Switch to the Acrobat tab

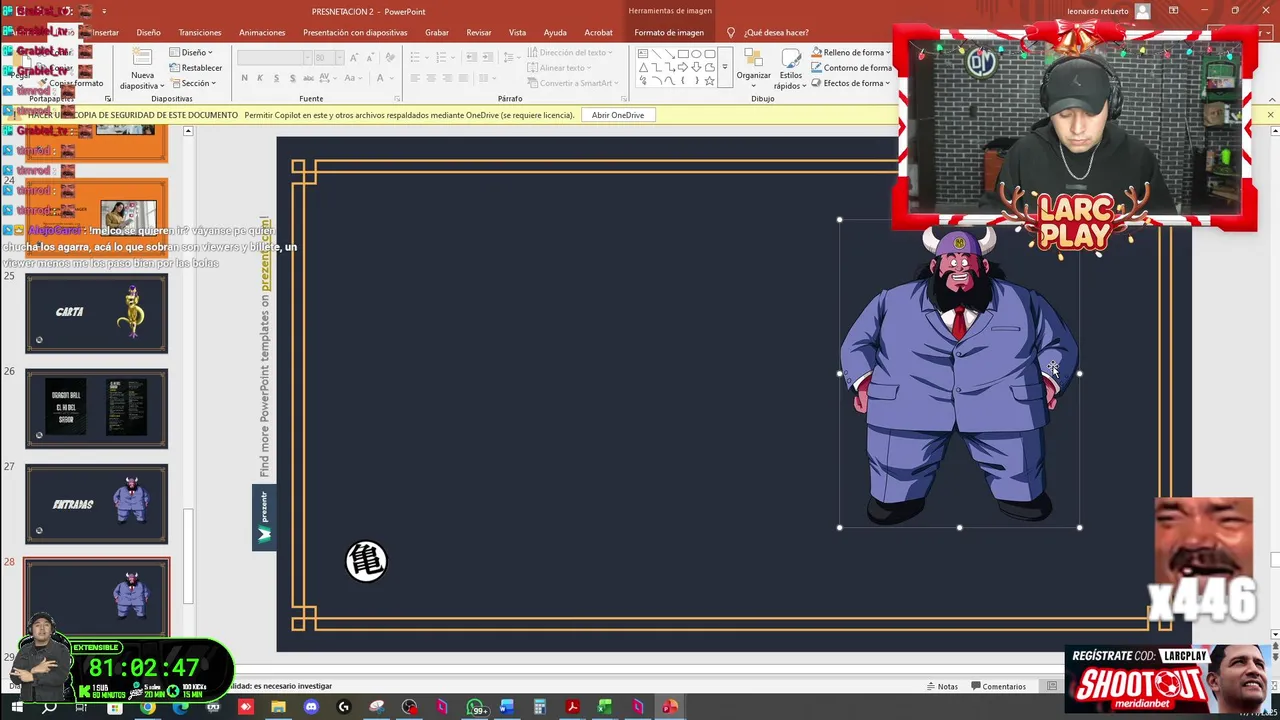[598, 32]
